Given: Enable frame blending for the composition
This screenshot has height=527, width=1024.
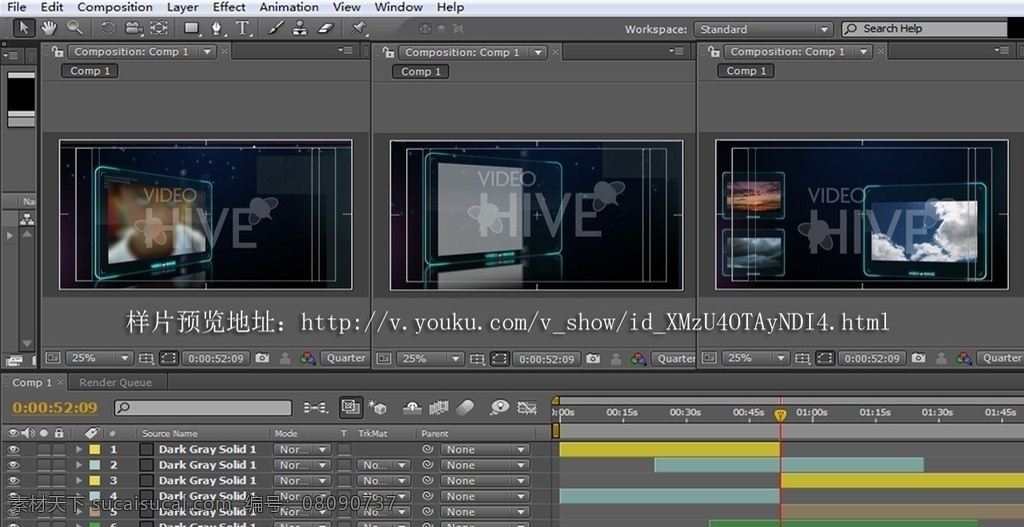Looking at the screenshot, I should coord(439,408).
